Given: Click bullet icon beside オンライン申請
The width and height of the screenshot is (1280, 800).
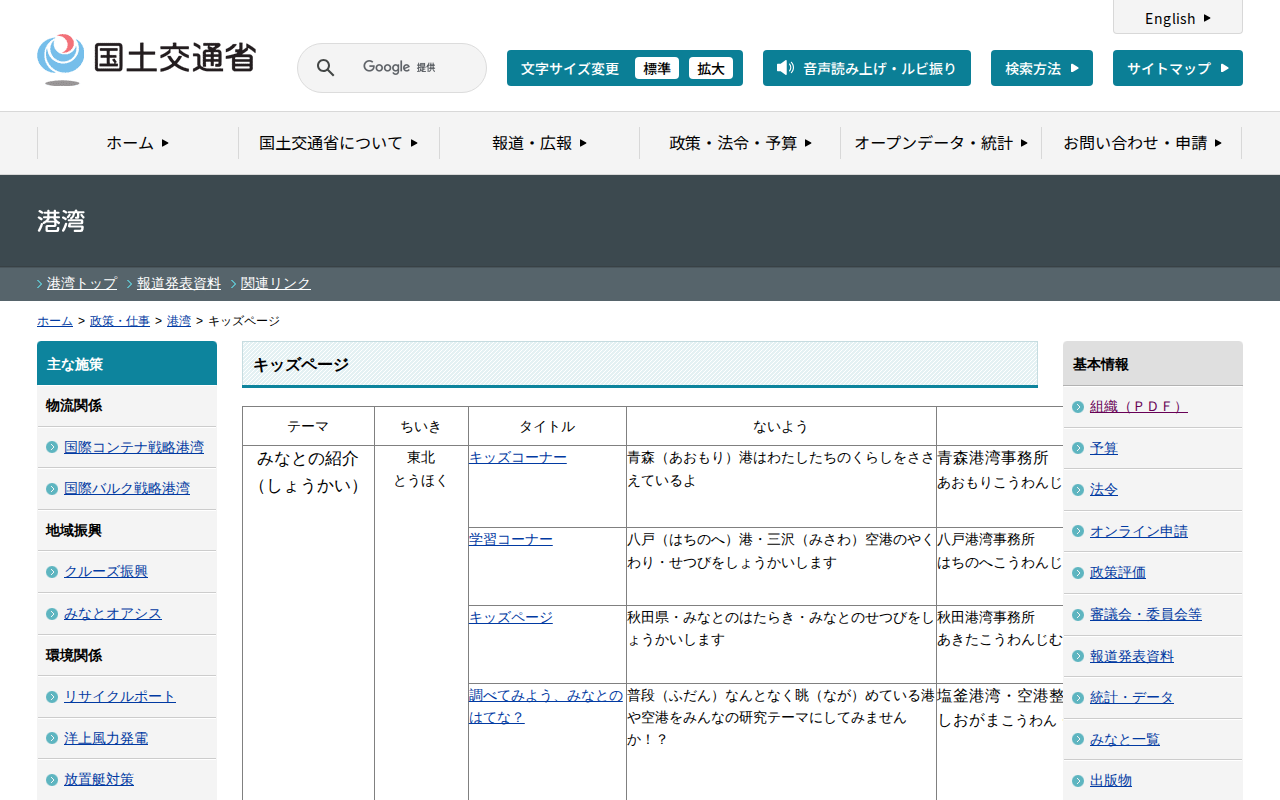Looking at the screenshot, I should click(x=1077, y=532).
